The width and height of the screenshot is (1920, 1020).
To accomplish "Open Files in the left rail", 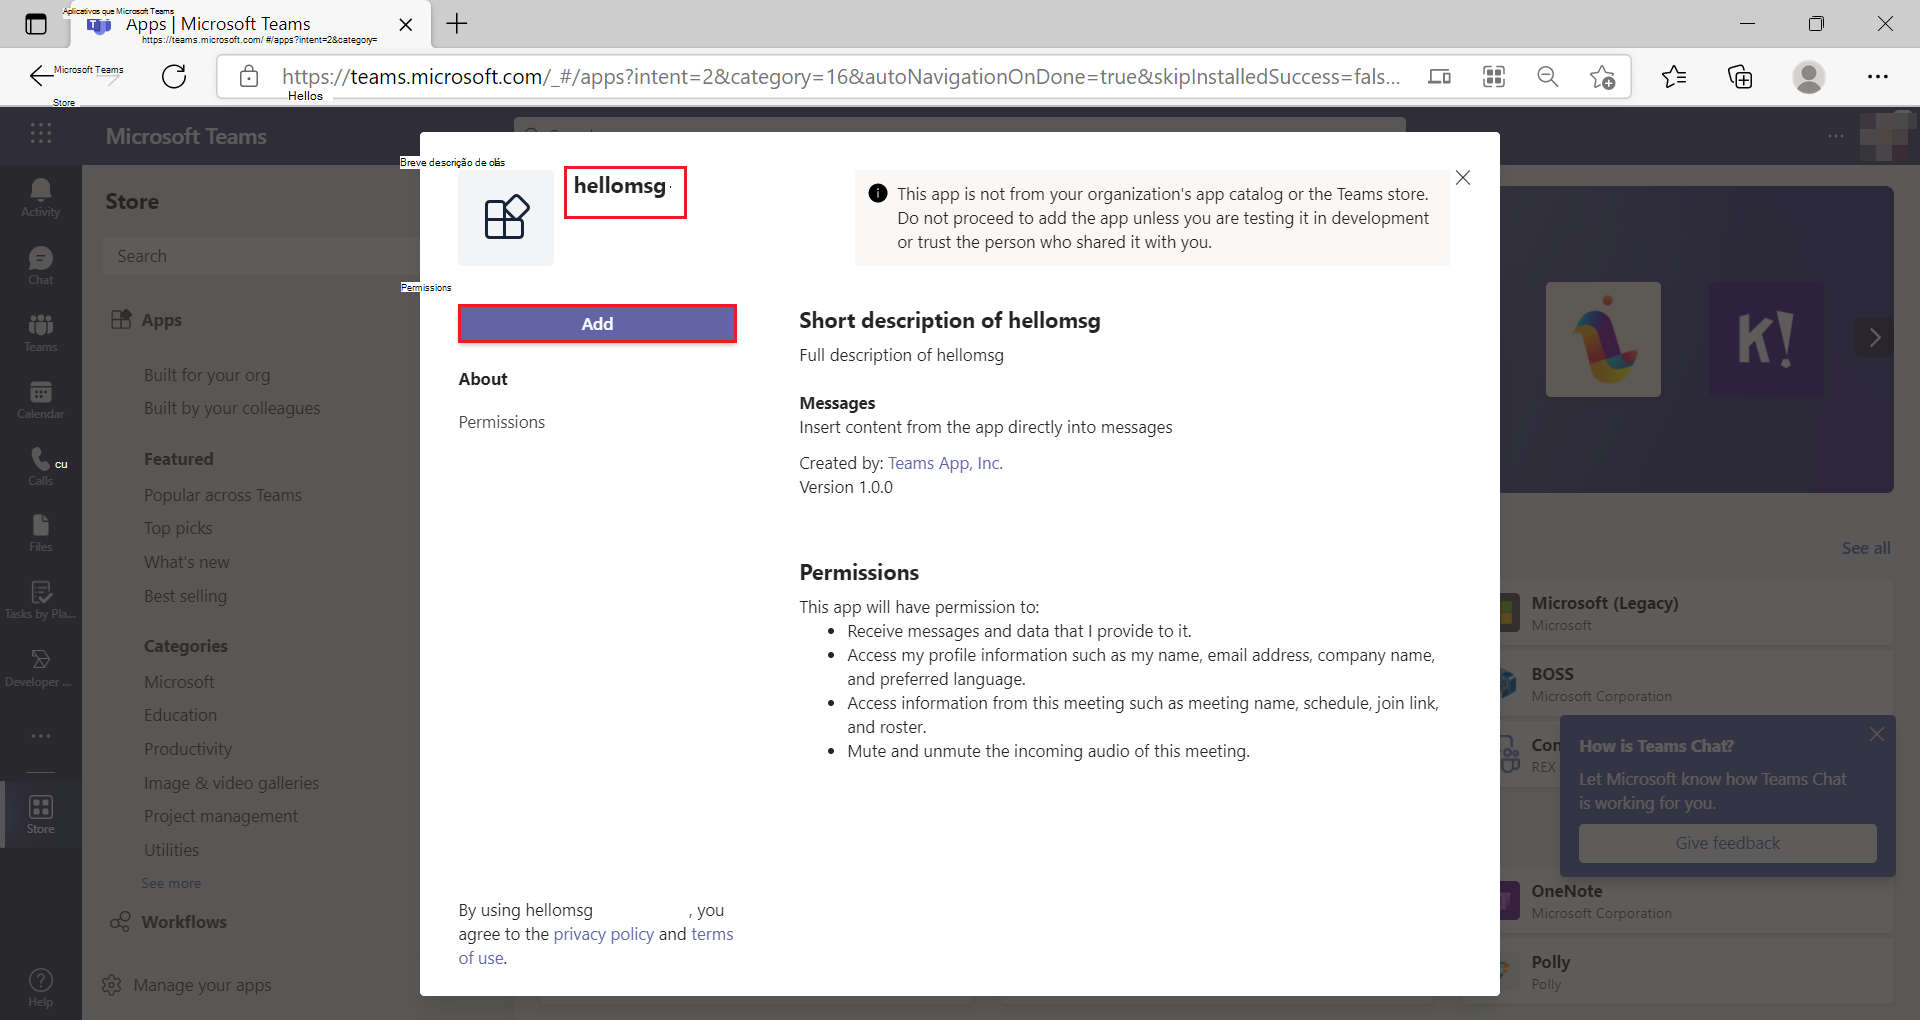I will [x=41, y=533].
